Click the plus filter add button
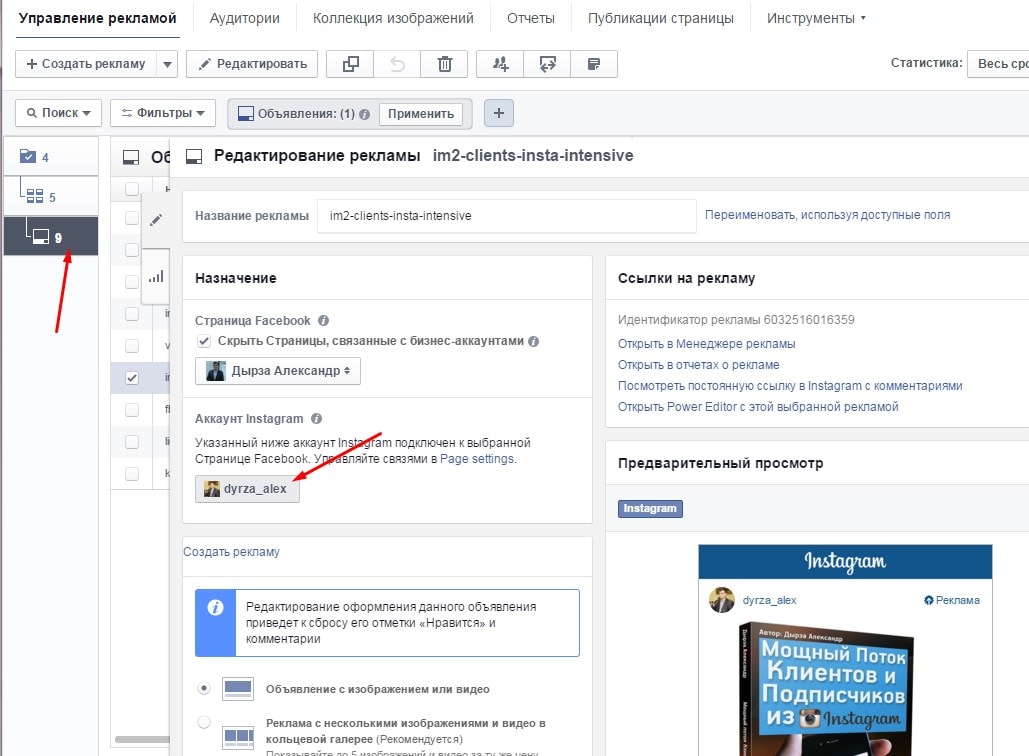This screenshot has width=1029, height=756. [498, 113]
